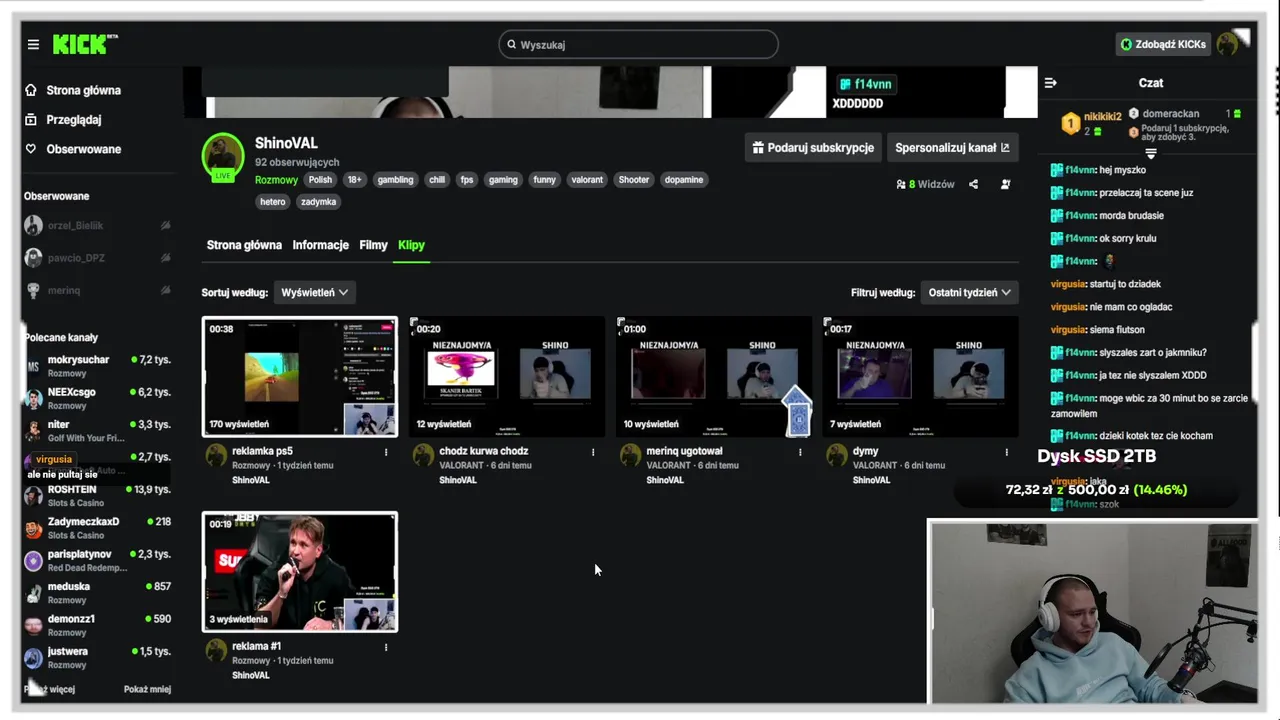Click the Obserwowane heart icon
The width and height of the screenshot is (1280, 720).
coord(32,149)
